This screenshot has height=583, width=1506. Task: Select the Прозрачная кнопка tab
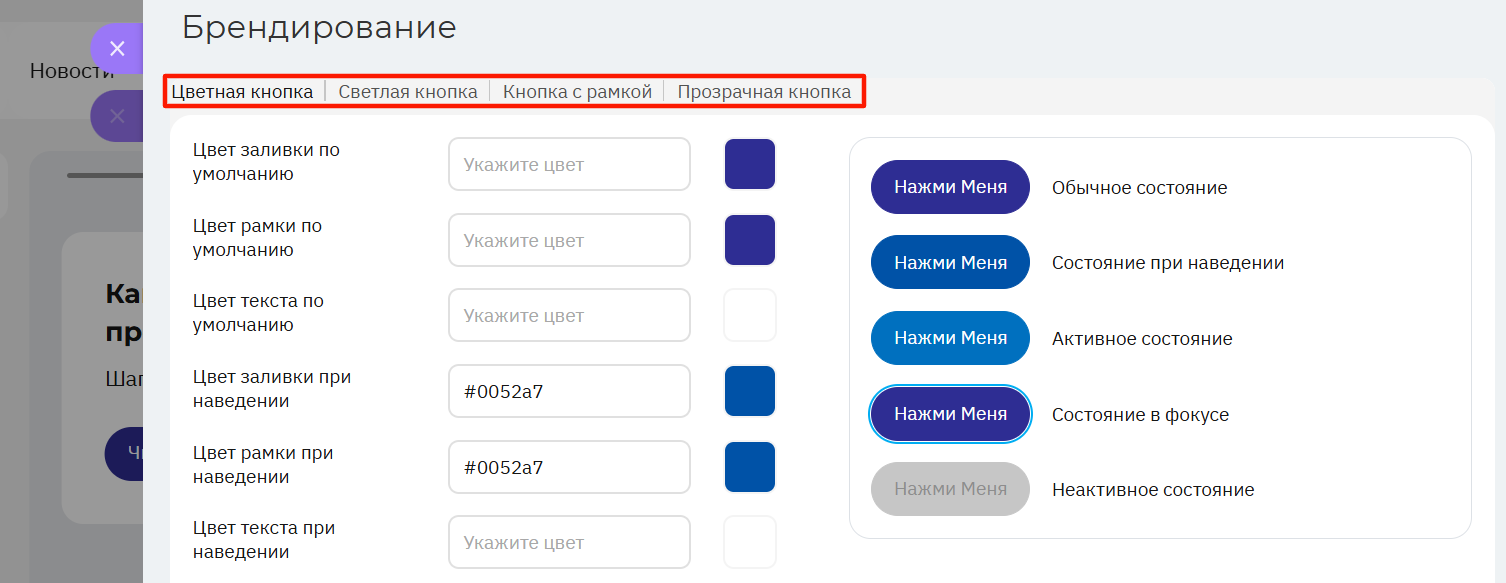[764, 92]
